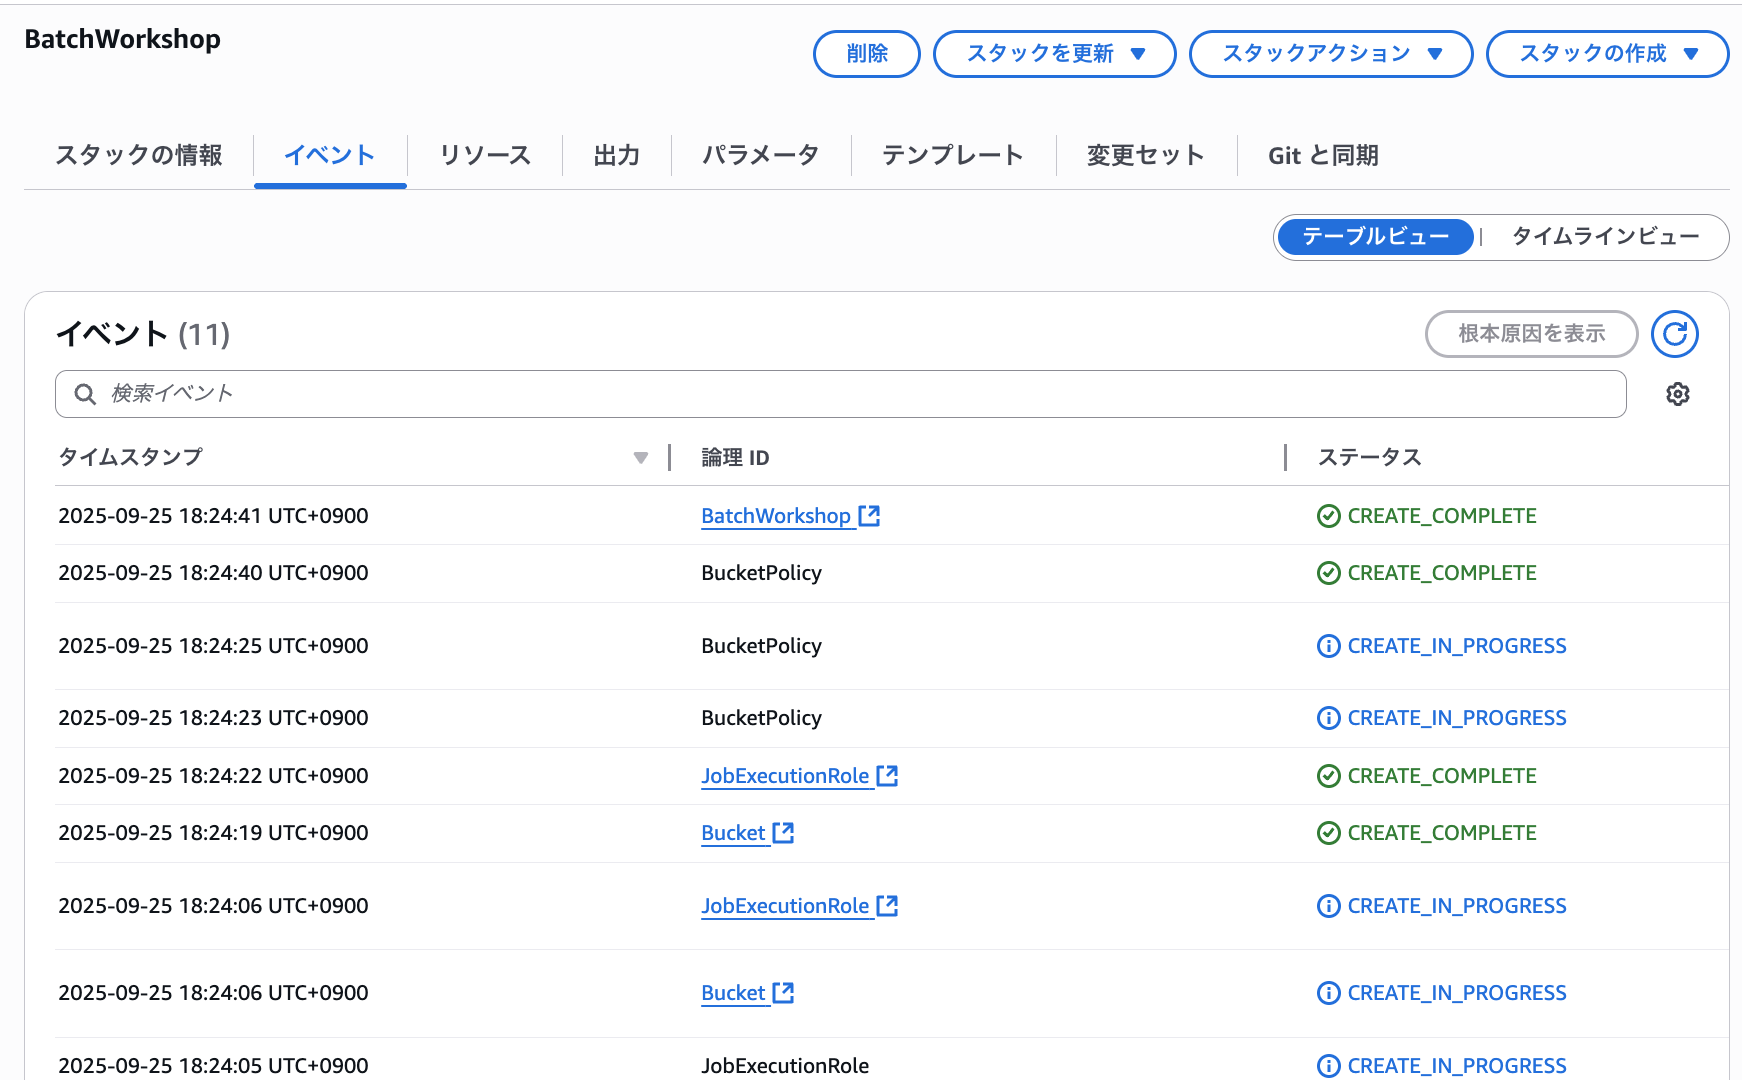Click the success check icon at 18:24:40 BucketPolicy
This screenshot has width=1742, height=1080.
pos(1329,573)
